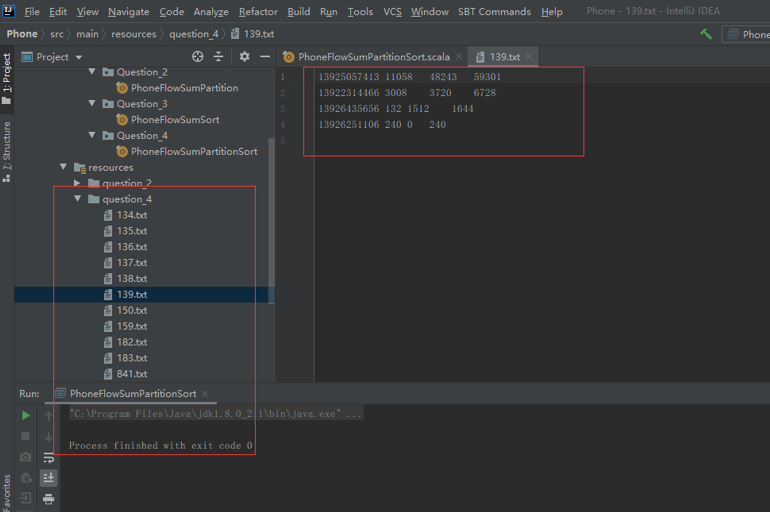Open the 1: Project tool window tab
The width and height of the screenshot is (770, 512).
tap(7, 78)
